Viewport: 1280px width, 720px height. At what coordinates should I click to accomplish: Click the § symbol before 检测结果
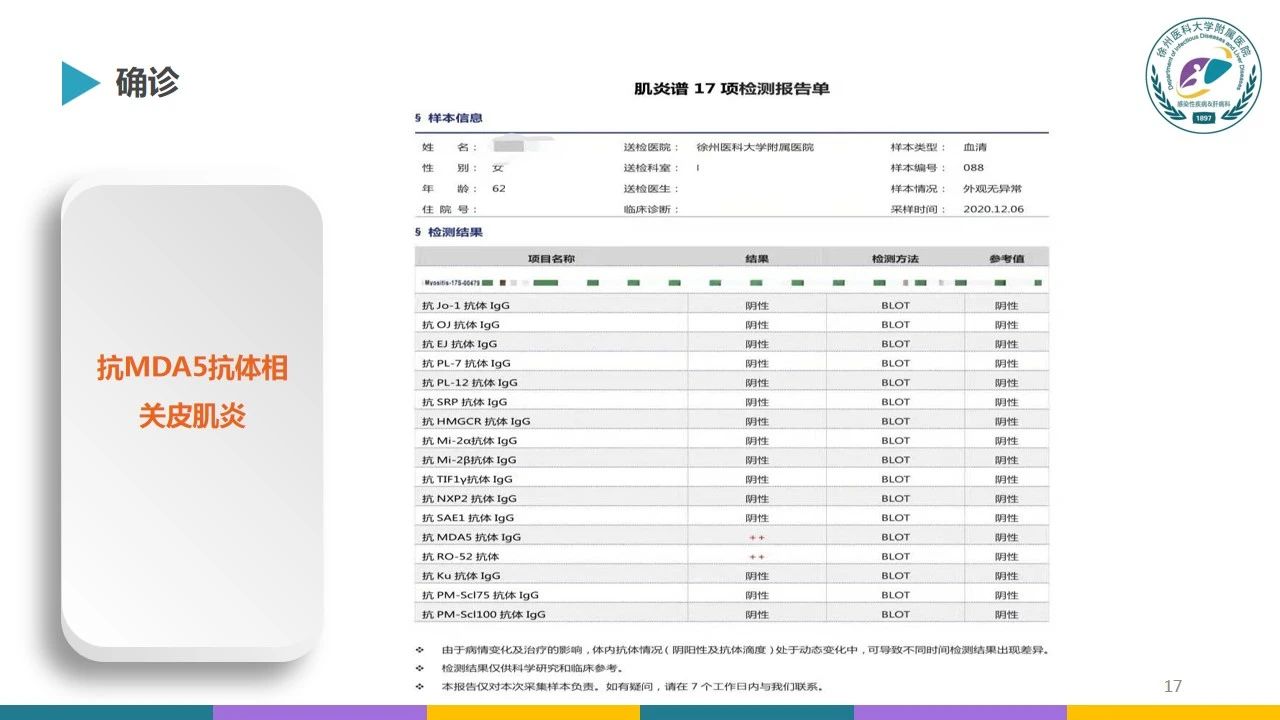coord(418,232)
